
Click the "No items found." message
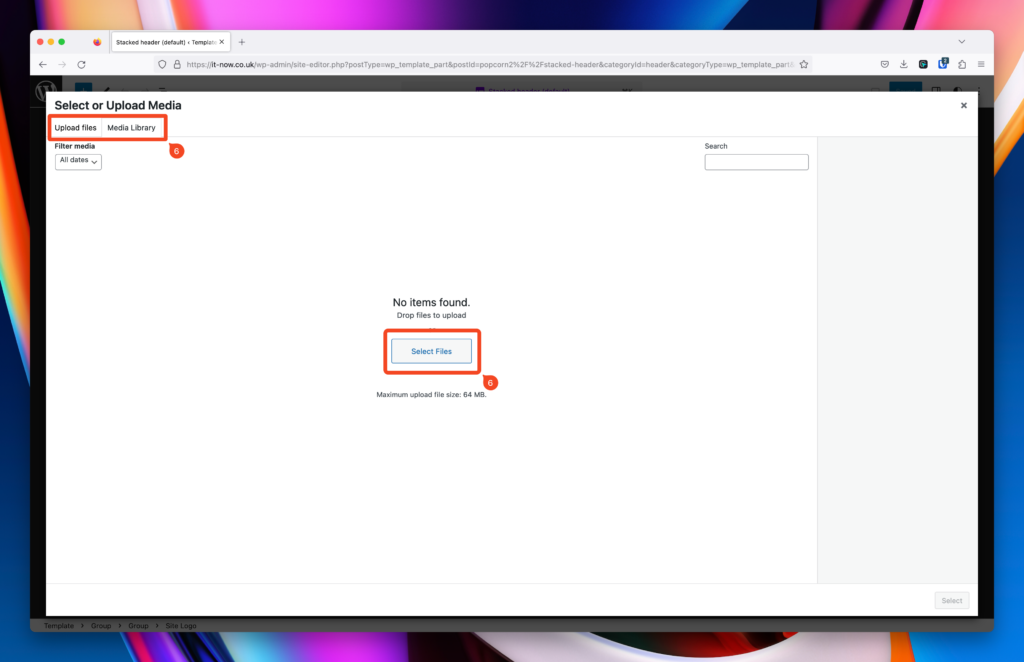coord(431,302)
